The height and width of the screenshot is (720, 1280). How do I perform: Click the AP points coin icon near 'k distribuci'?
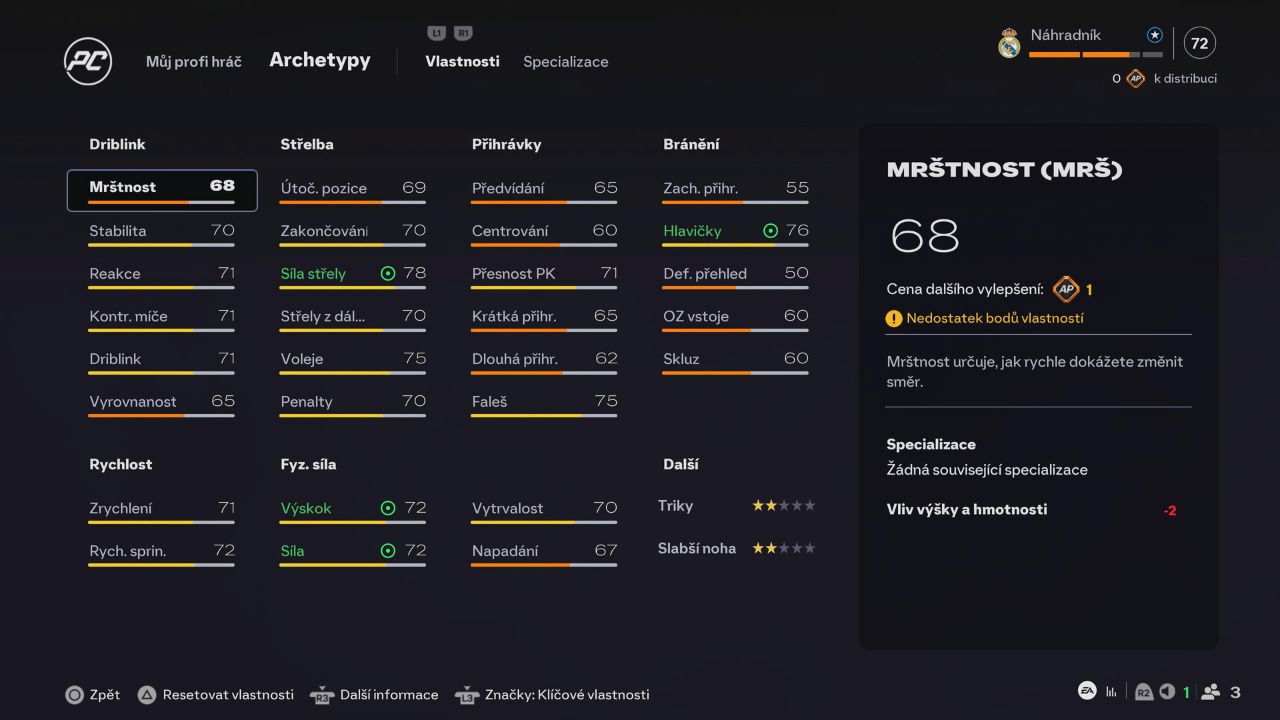pyautogui.click(x=1135, y=79)
